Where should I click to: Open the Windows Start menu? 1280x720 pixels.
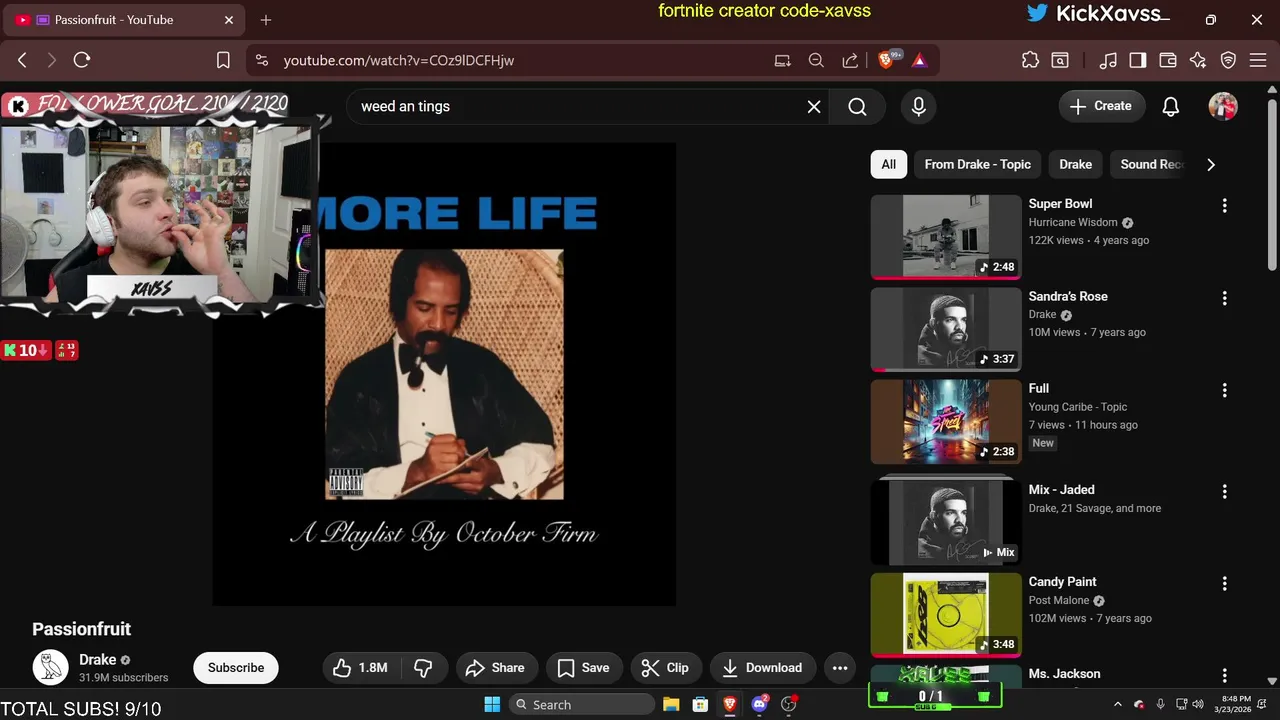pyautogui.click(x=492, y=704)
